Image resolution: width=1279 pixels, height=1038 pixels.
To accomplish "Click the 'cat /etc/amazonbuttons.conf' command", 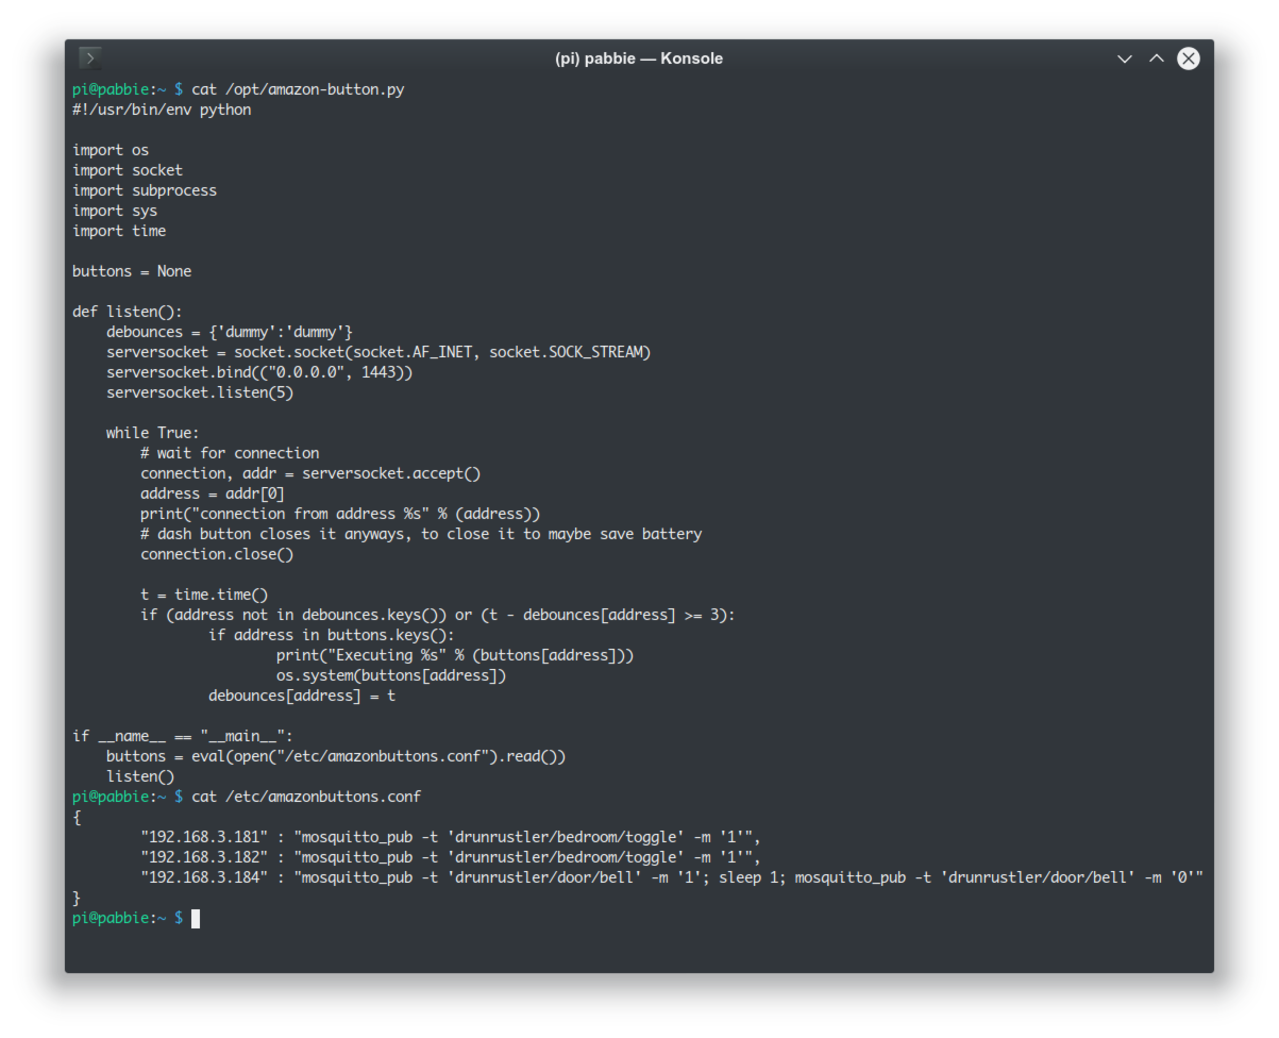I will (x=306, y=797).
